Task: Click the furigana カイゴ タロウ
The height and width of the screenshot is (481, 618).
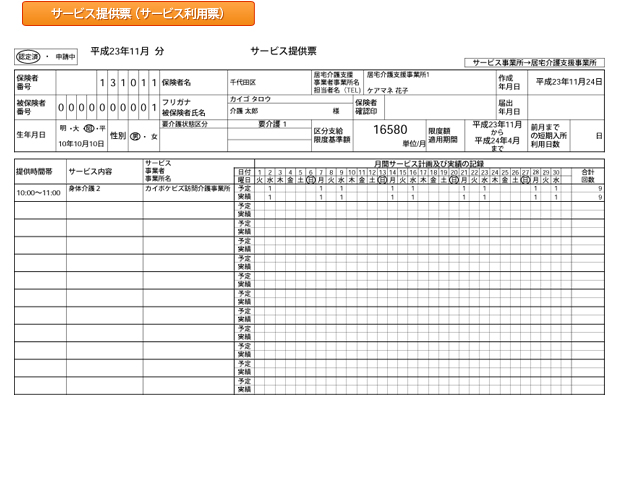Action: 250,99
